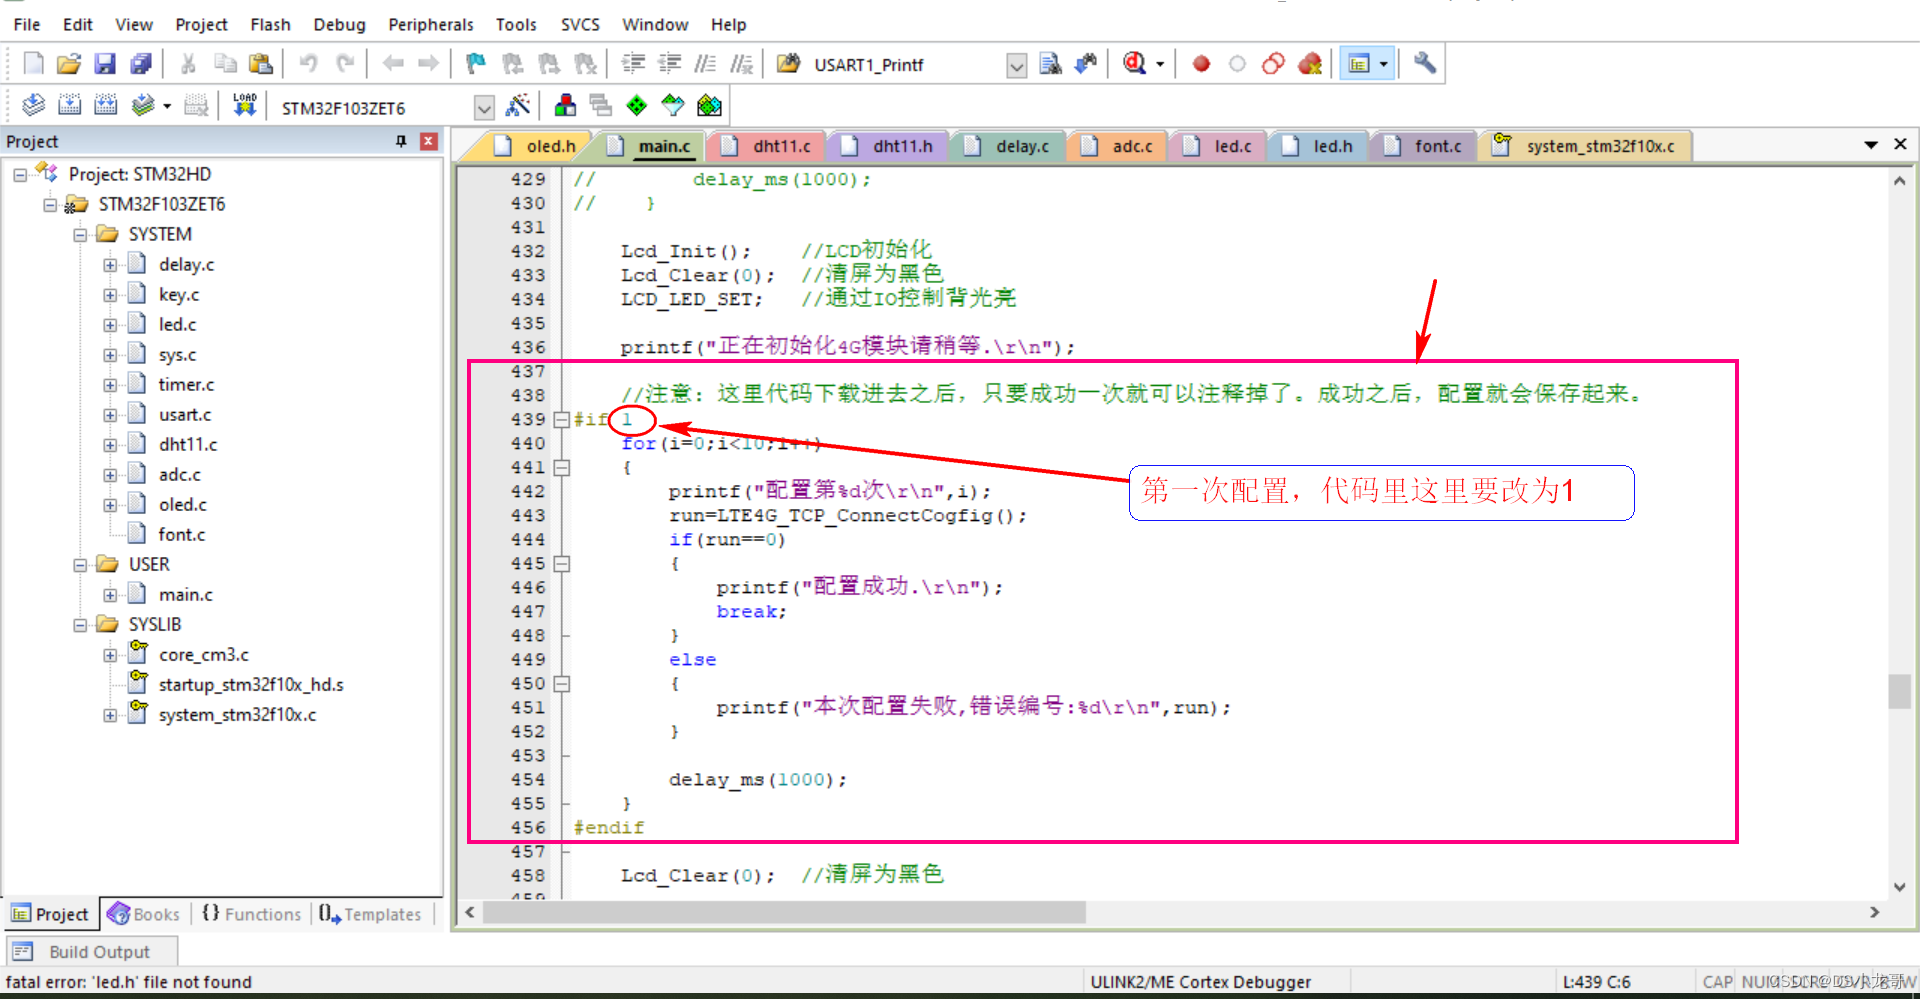This screenshot has height=999, width=1920.
Task: Close the active editor tab with X
Action: pyautogui.click(x=1901, y=145)
